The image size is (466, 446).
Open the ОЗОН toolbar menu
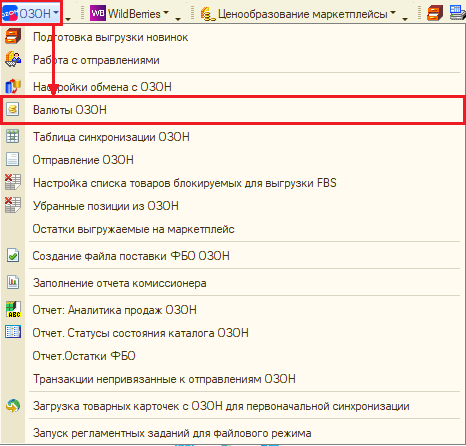pyautogui.click(x=31, y=13)
